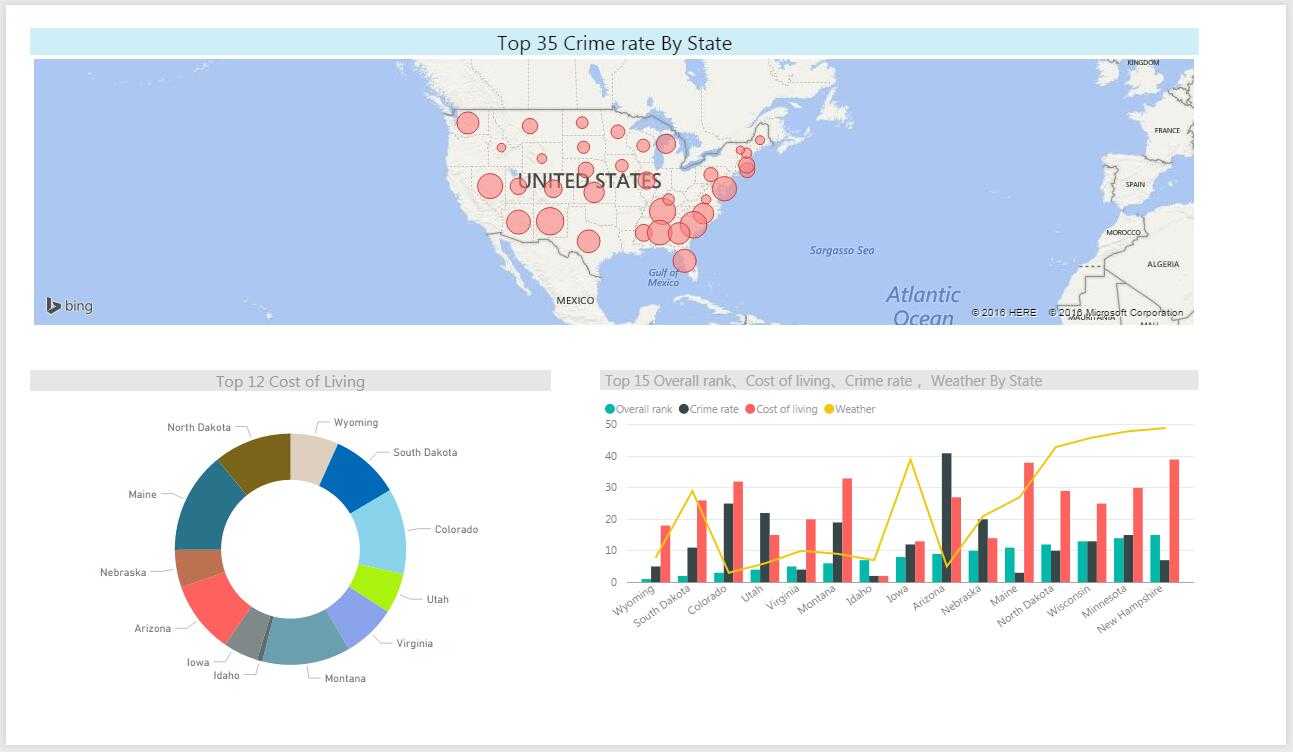This screenshot has width=1293, height=752.
Task: Click the FRANCE label on the map
Action: point(1166,131)
